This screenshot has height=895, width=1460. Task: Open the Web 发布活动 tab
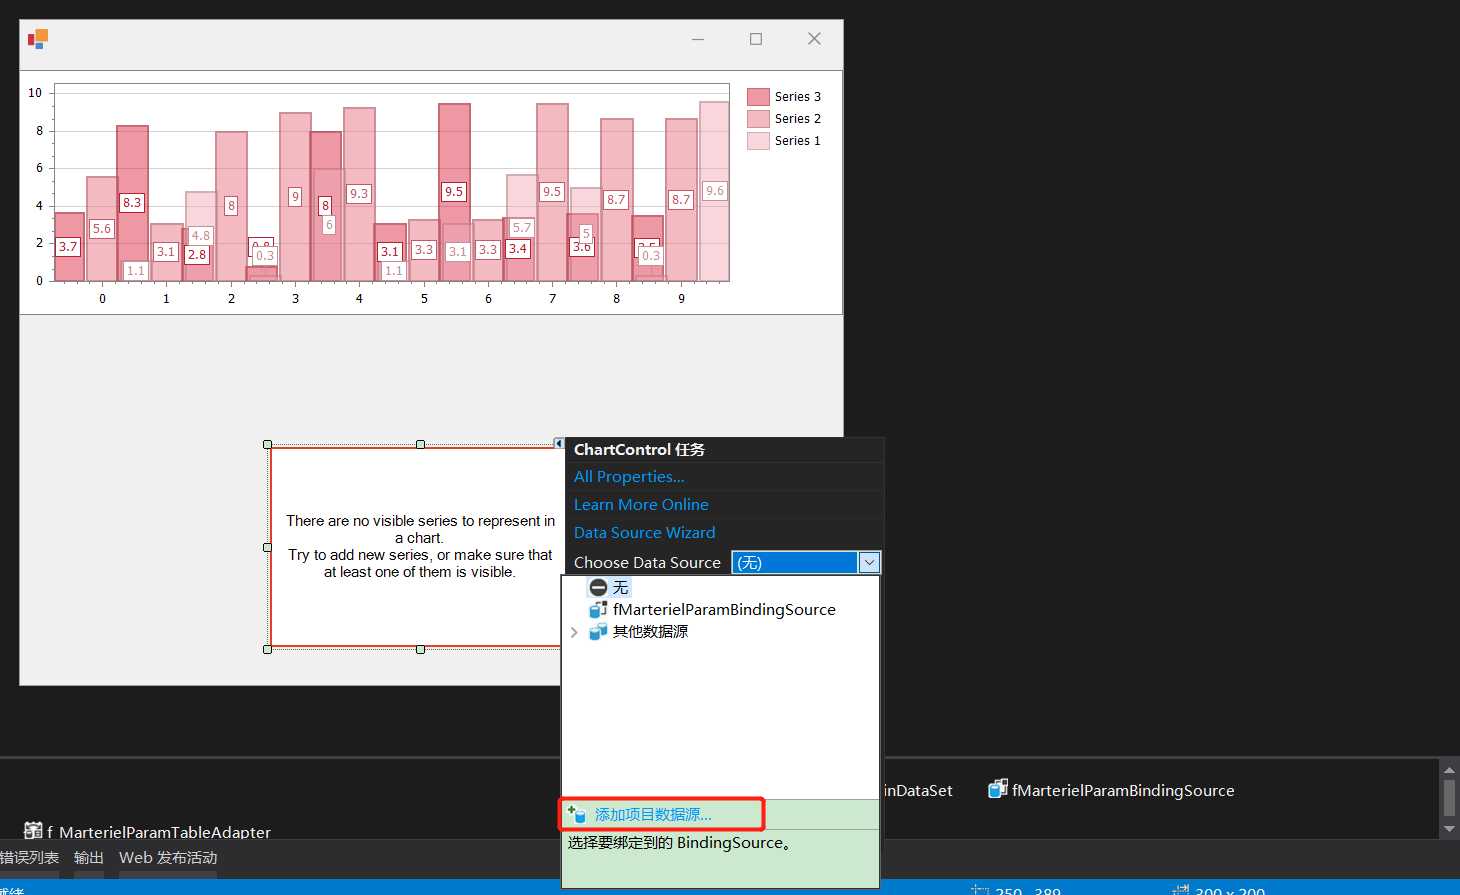pos(168,858)
